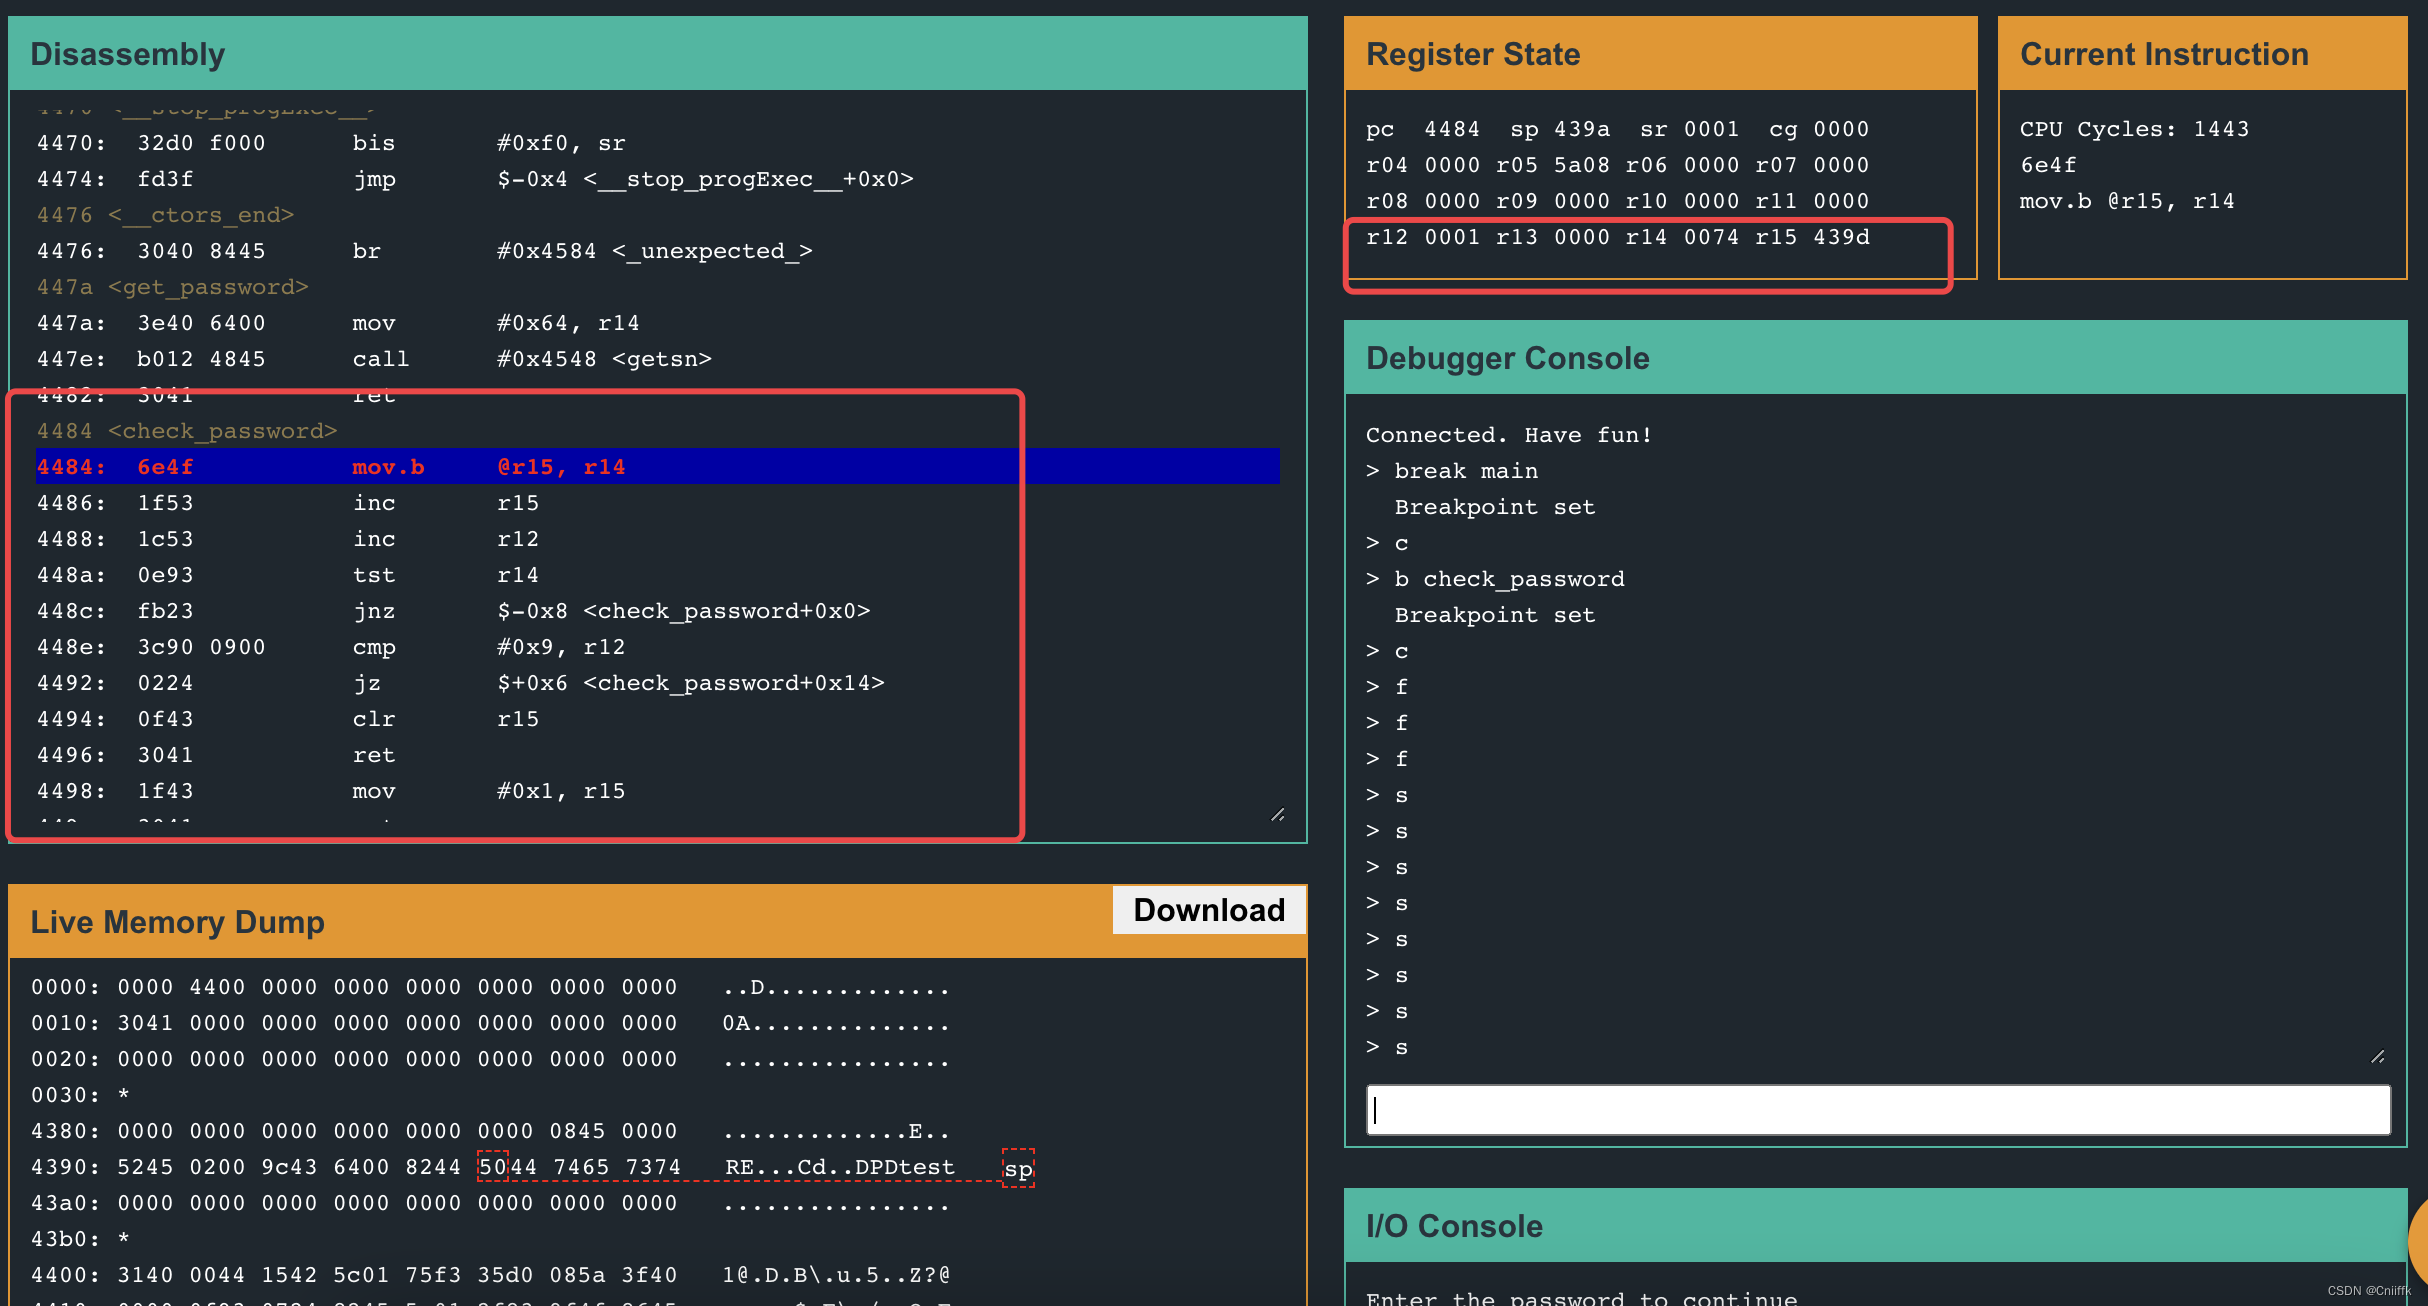This screenshot has height=1306, width=2428.
Task: Click the Debugger Console panel header
Action: 1875,357
